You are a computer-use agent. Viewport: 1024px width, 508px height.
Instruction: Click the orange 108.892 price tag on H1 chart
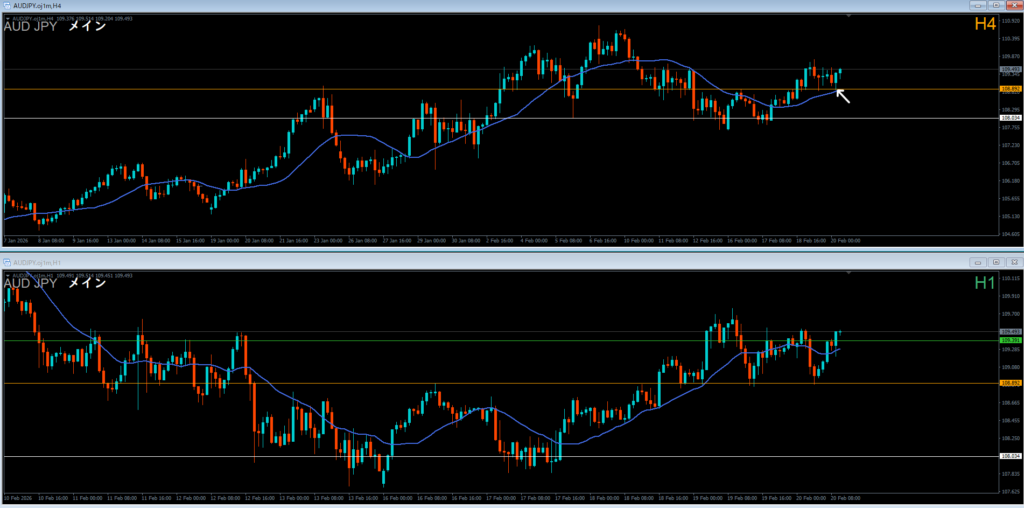pos(1009,383)
